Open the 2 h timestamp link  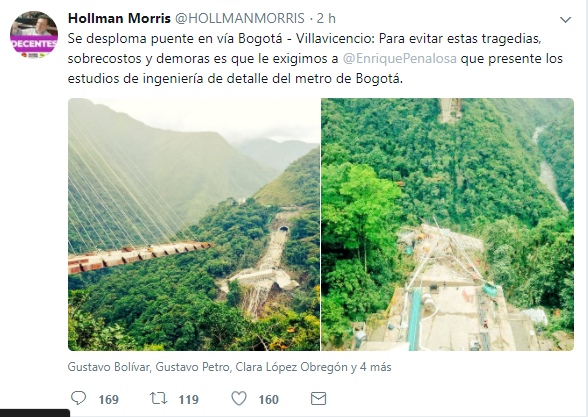[x=326, y=18]
